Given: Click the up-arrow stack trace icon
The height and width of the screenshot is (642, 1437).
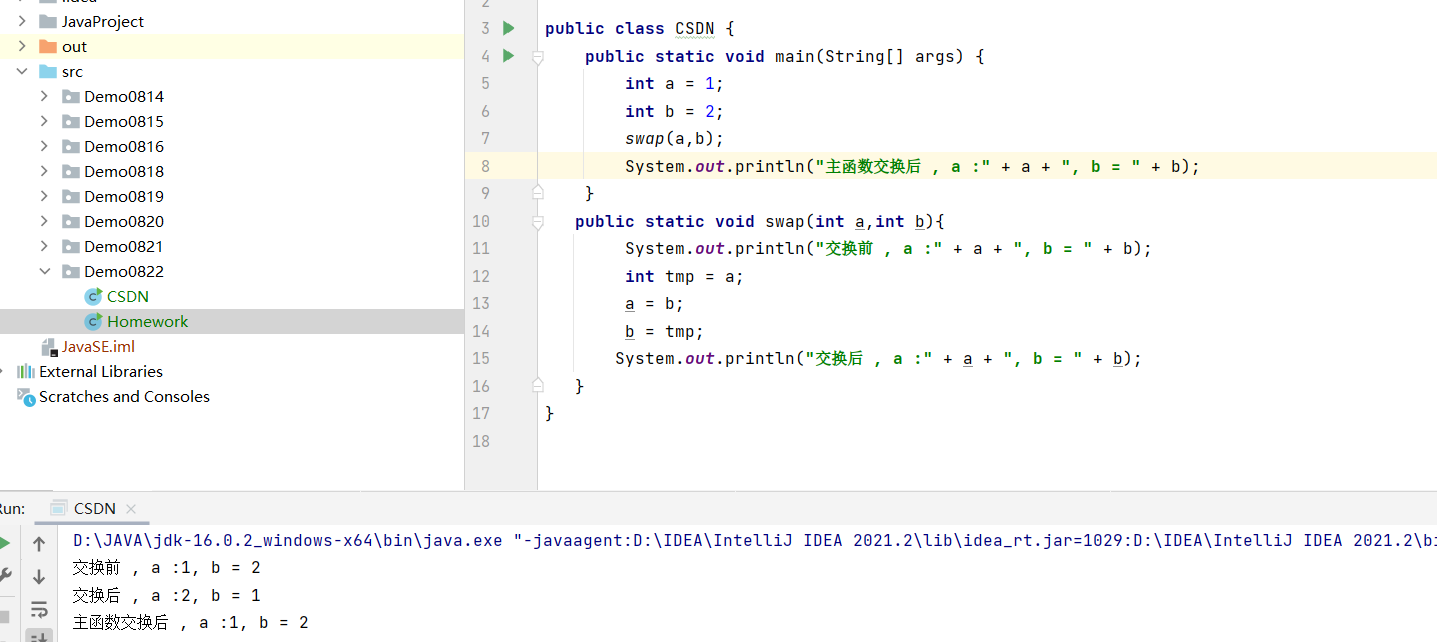Looking at the screenshot, I should click(x=39, y=544).
